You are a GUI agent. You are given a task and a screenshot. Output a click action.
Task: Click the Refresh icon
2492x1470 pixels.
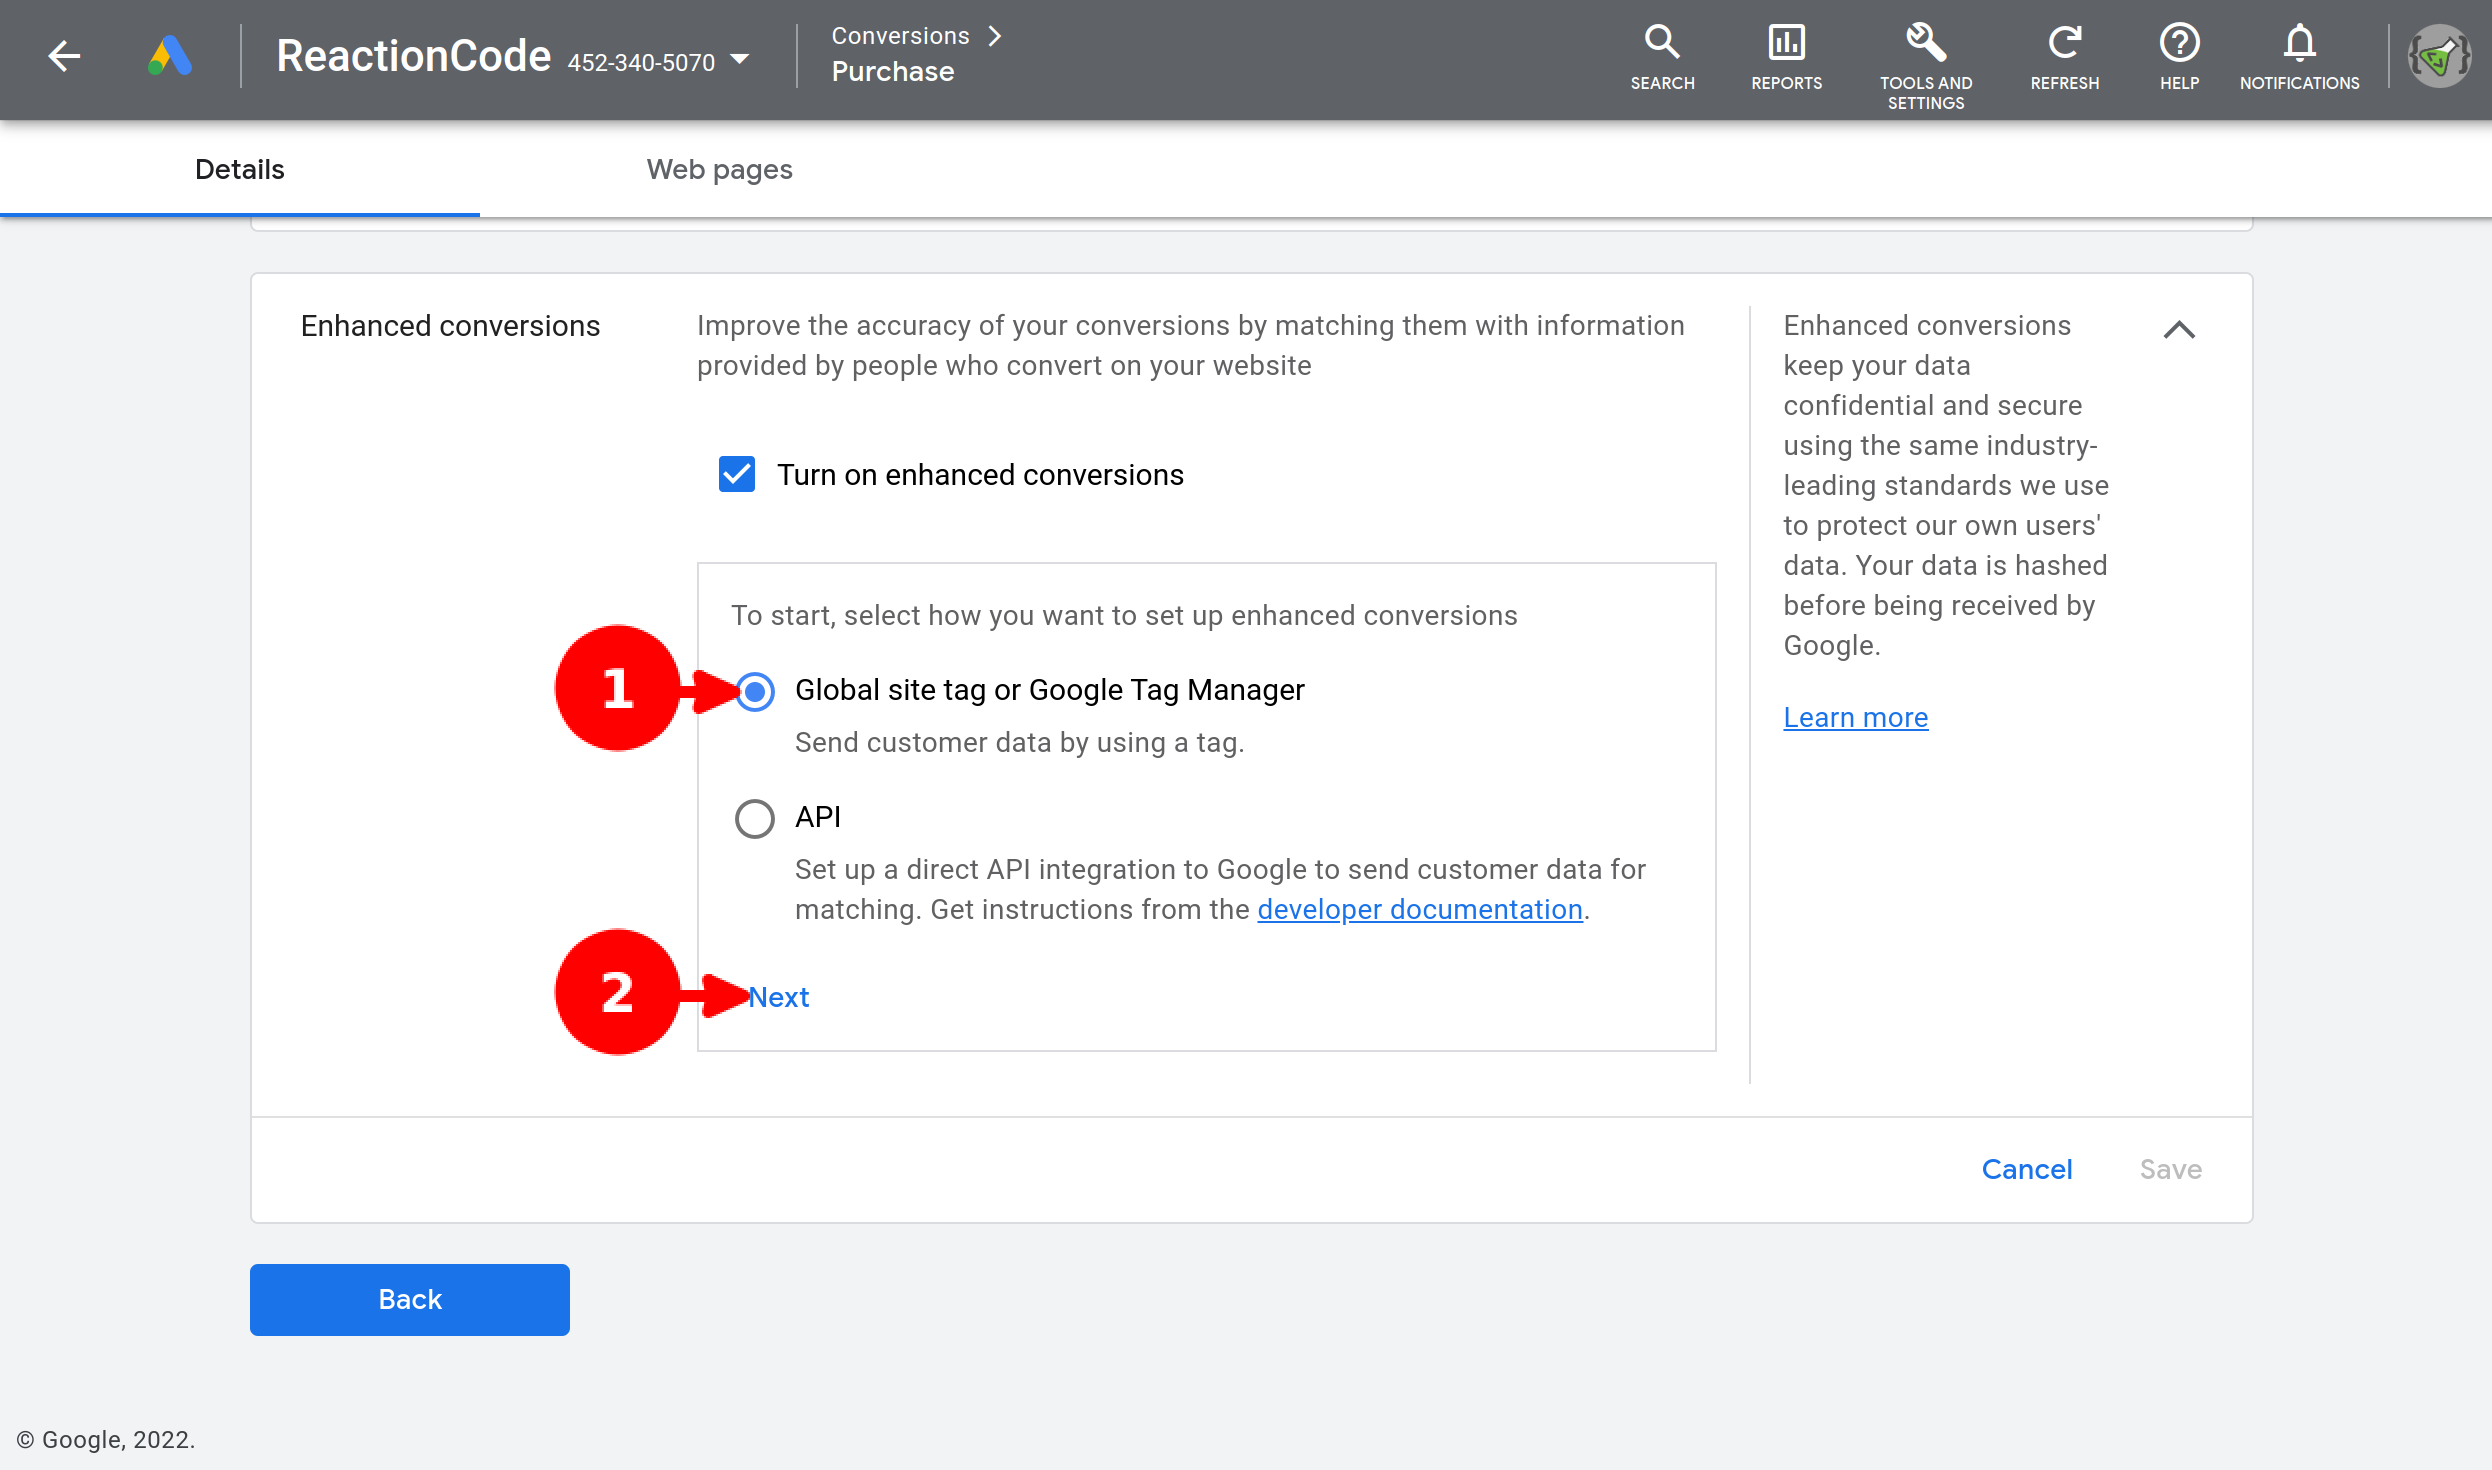(2064, 57)
